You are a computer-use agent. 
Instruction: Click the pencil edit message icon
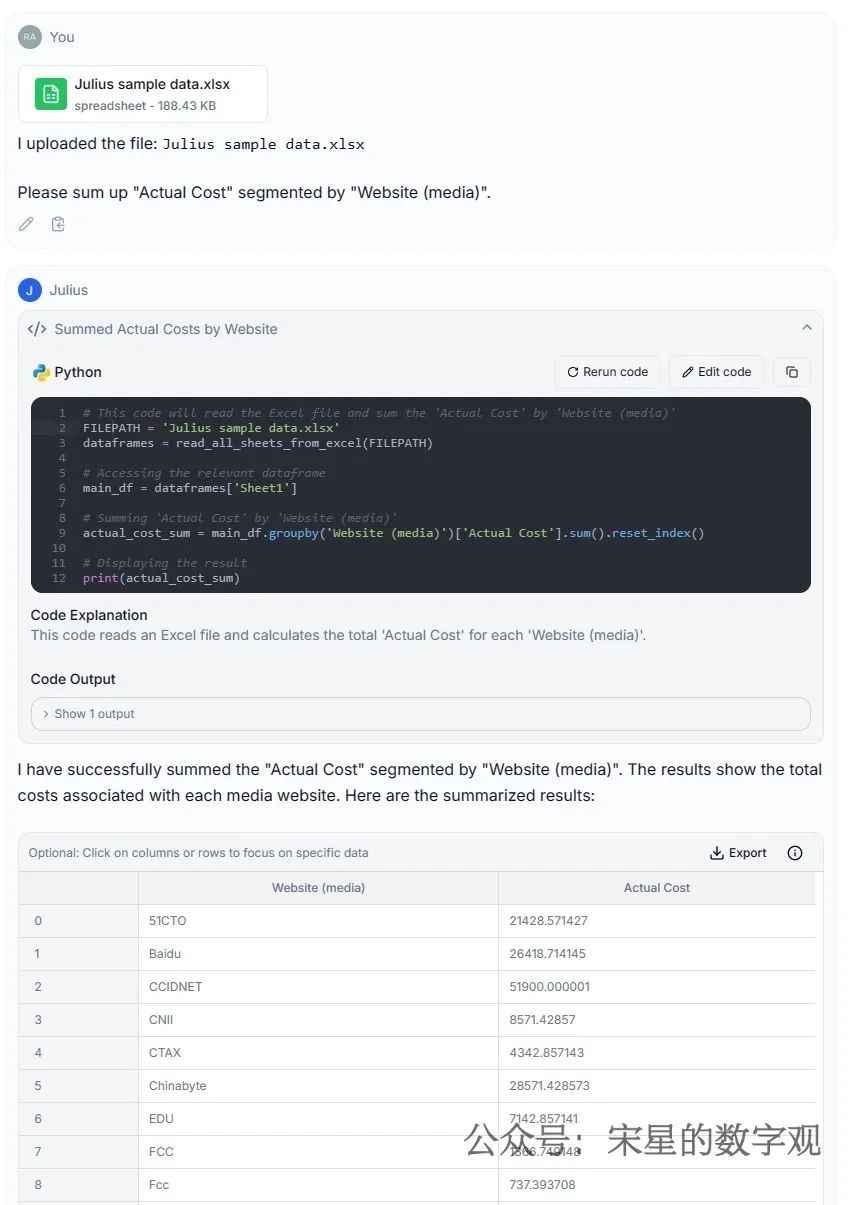[26, 224]
